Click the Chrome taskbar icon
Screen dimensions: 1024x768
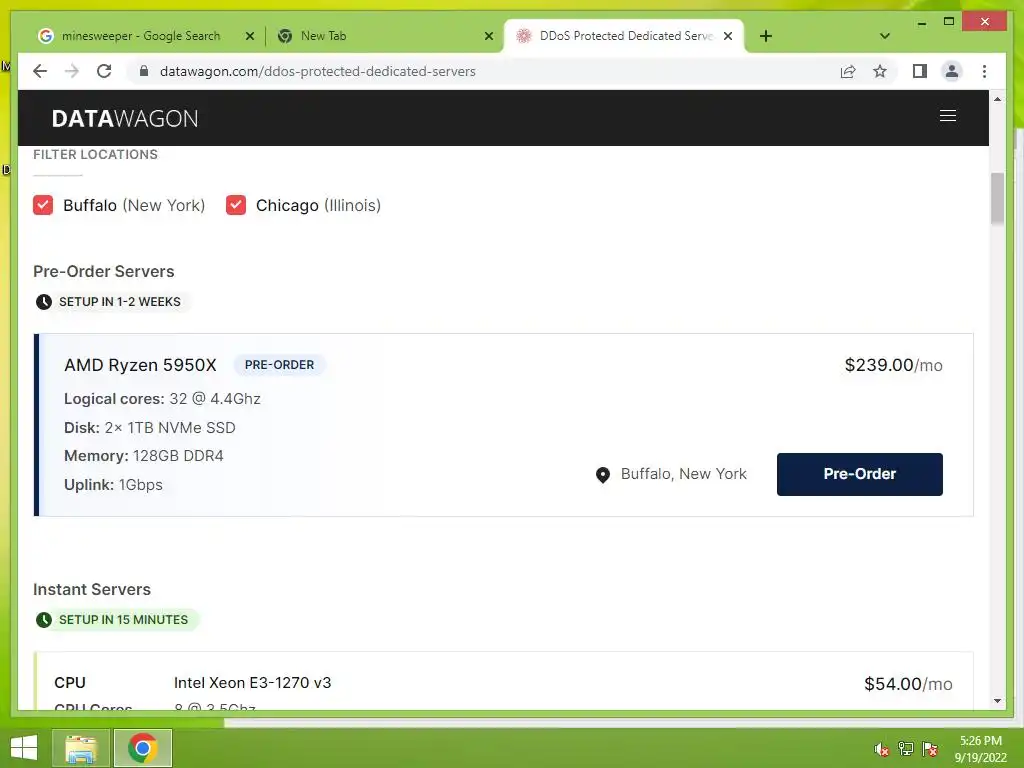point(143,748)
